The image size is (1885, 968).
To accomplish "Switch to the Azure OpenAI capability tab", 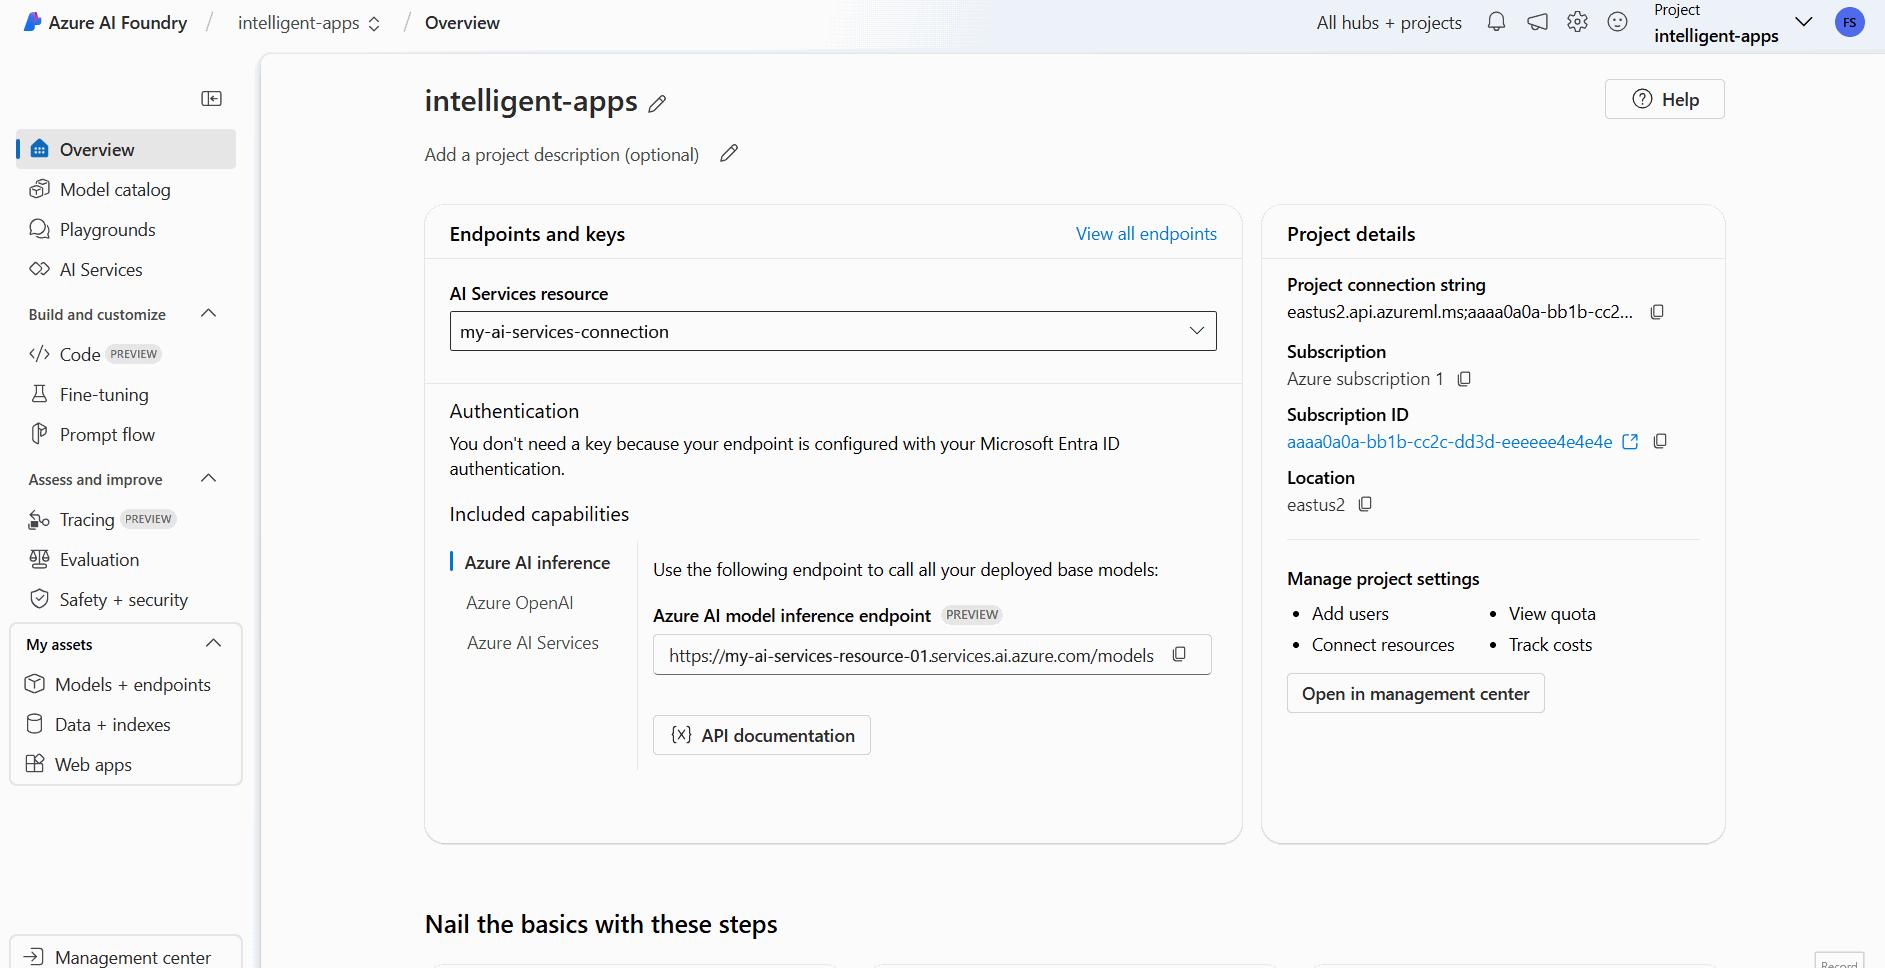I will [519, 603].
